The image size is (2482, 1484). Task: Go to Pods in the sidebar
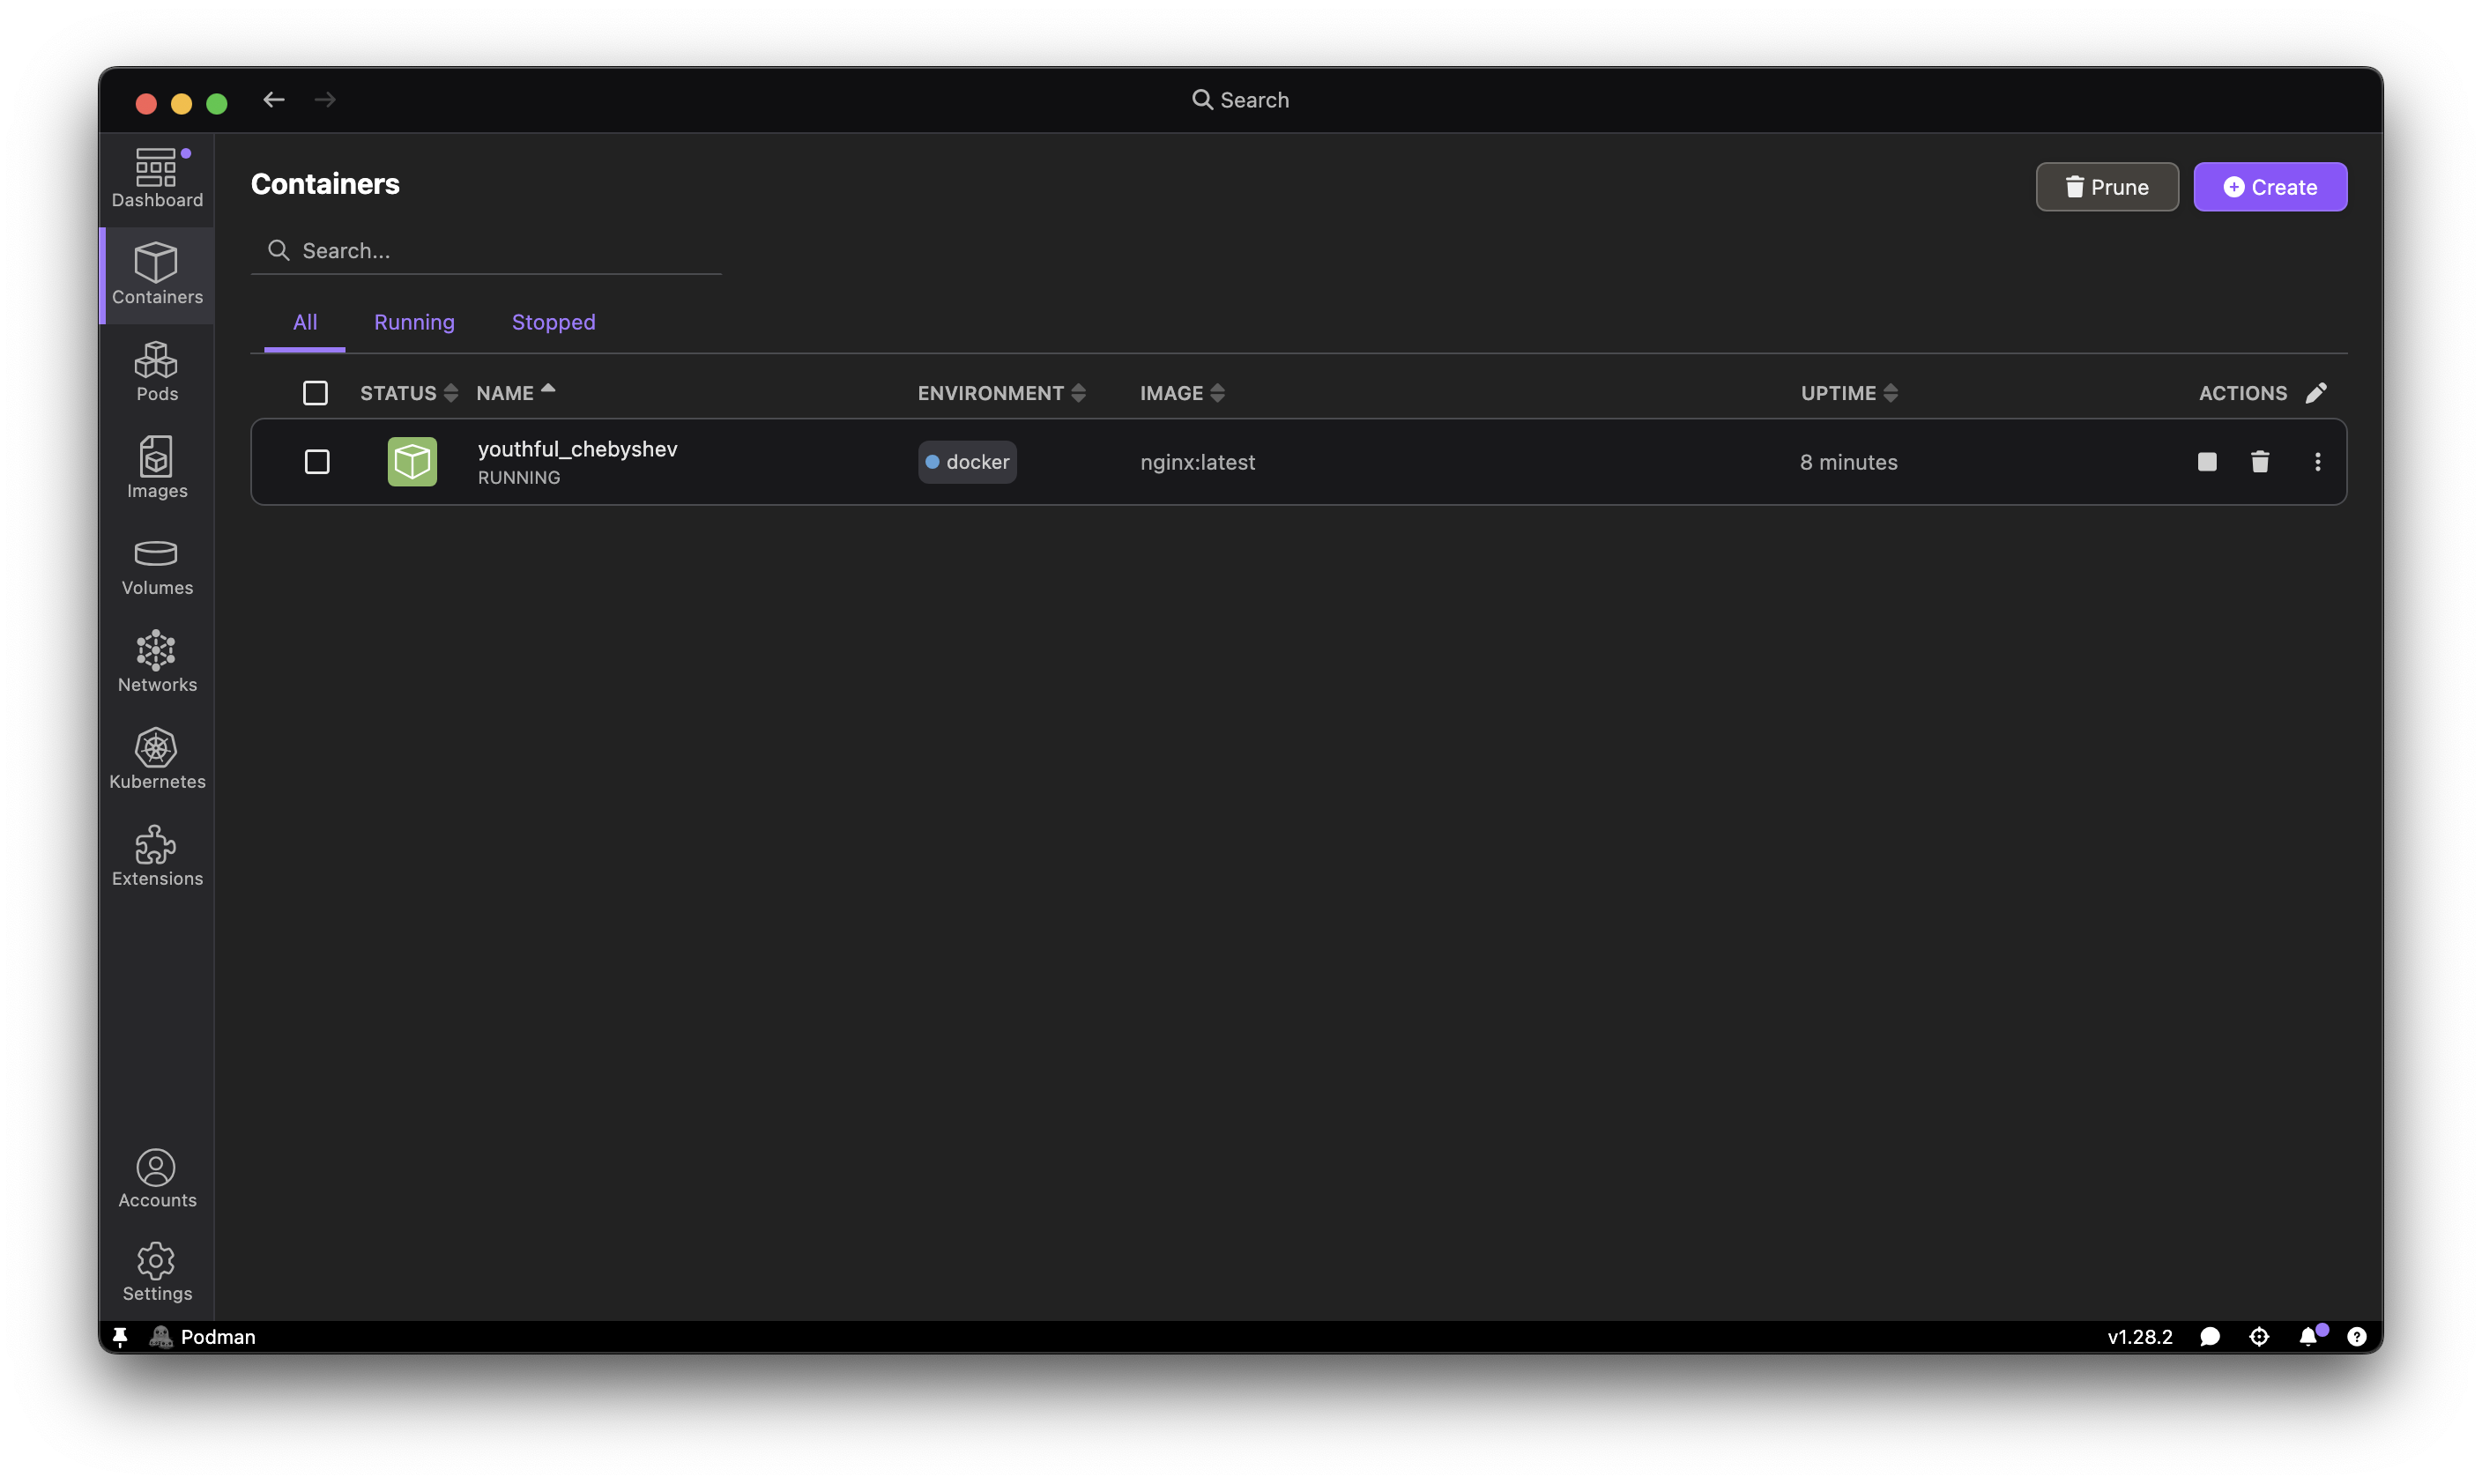tap(157, 372)
